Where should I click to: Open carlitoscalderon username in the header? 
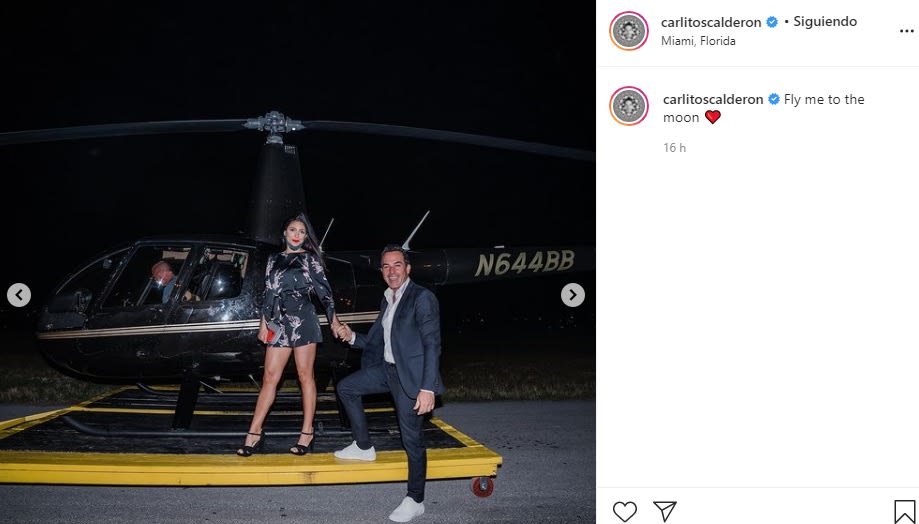711,22
